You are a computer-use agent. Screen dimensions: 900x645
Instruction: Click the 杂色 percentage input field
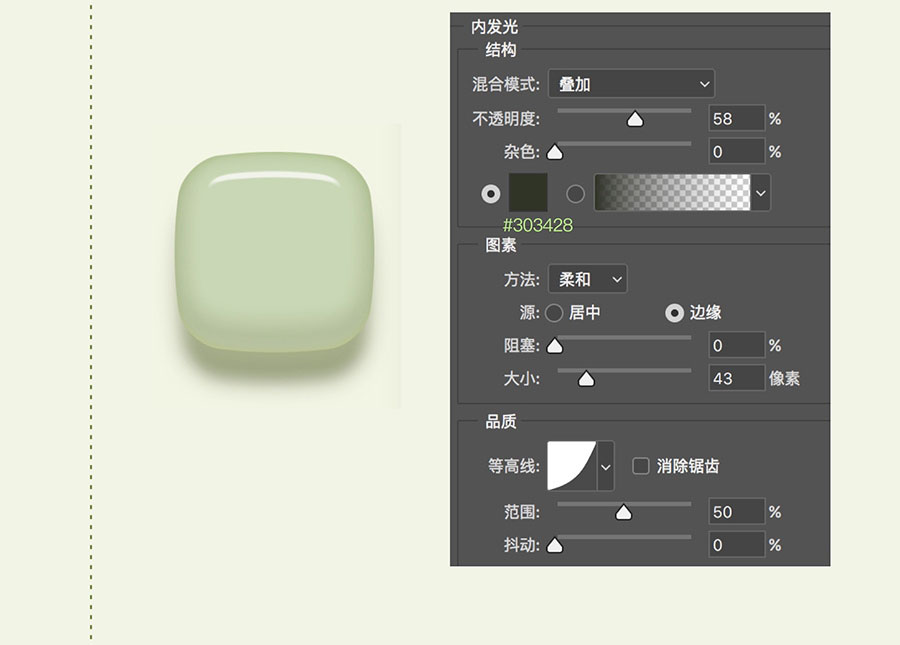736,152
